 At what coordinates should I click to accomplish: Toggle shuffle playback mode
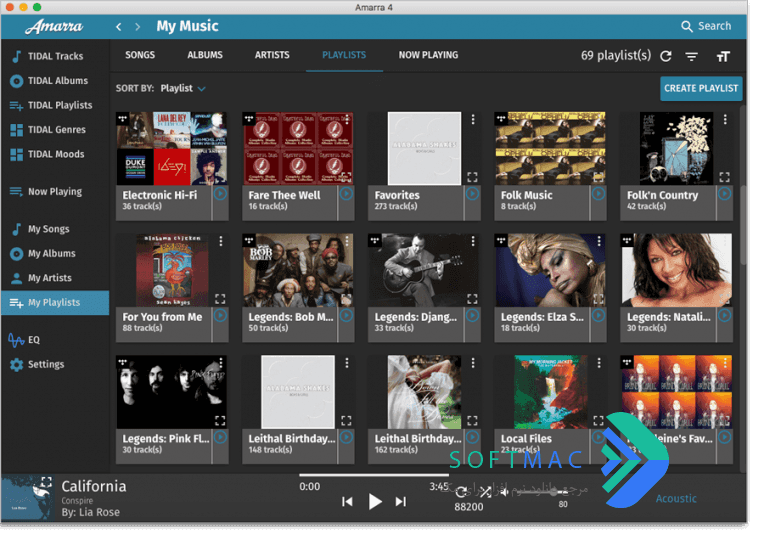(x=485, y=492)
